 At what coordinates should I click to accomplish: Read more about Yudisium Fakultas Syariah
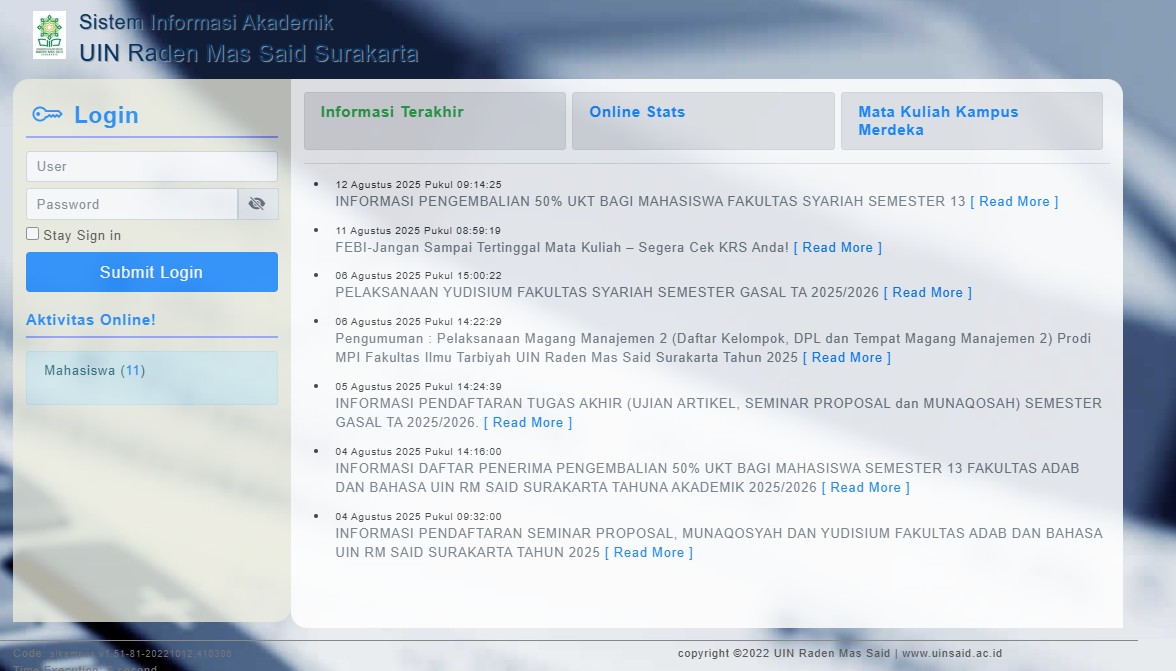[927, 293]
